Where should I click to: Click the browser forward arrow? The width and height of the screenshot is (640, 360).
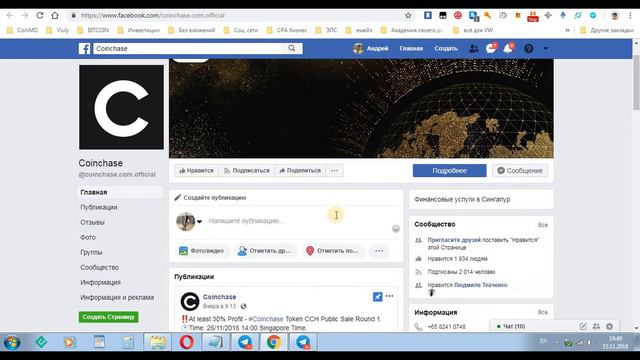(24, 16)
